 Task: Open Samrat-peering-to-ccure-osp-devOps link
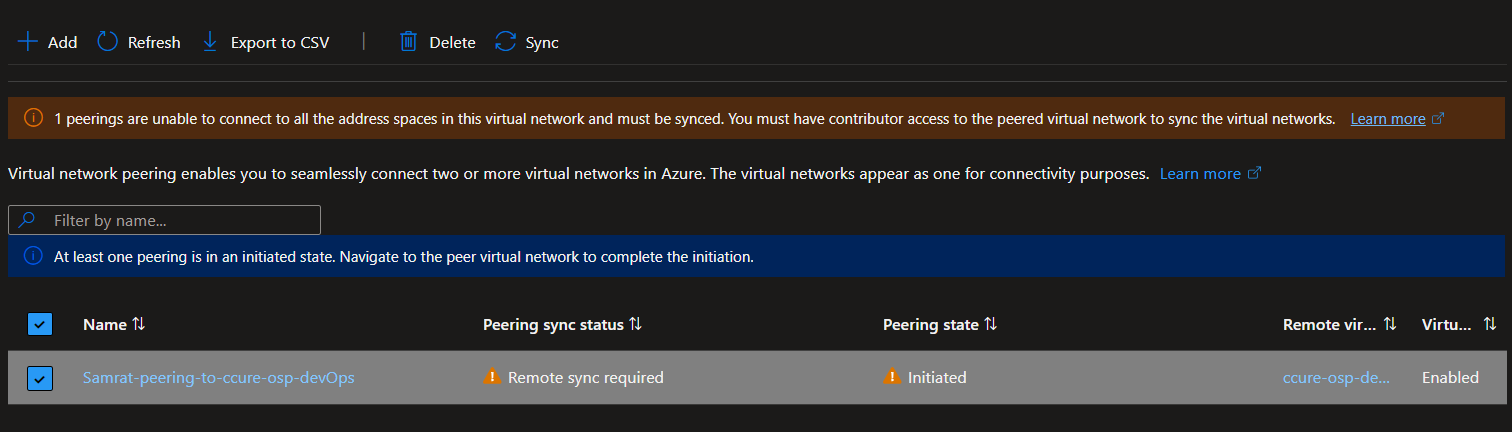(x=218, y=377)
